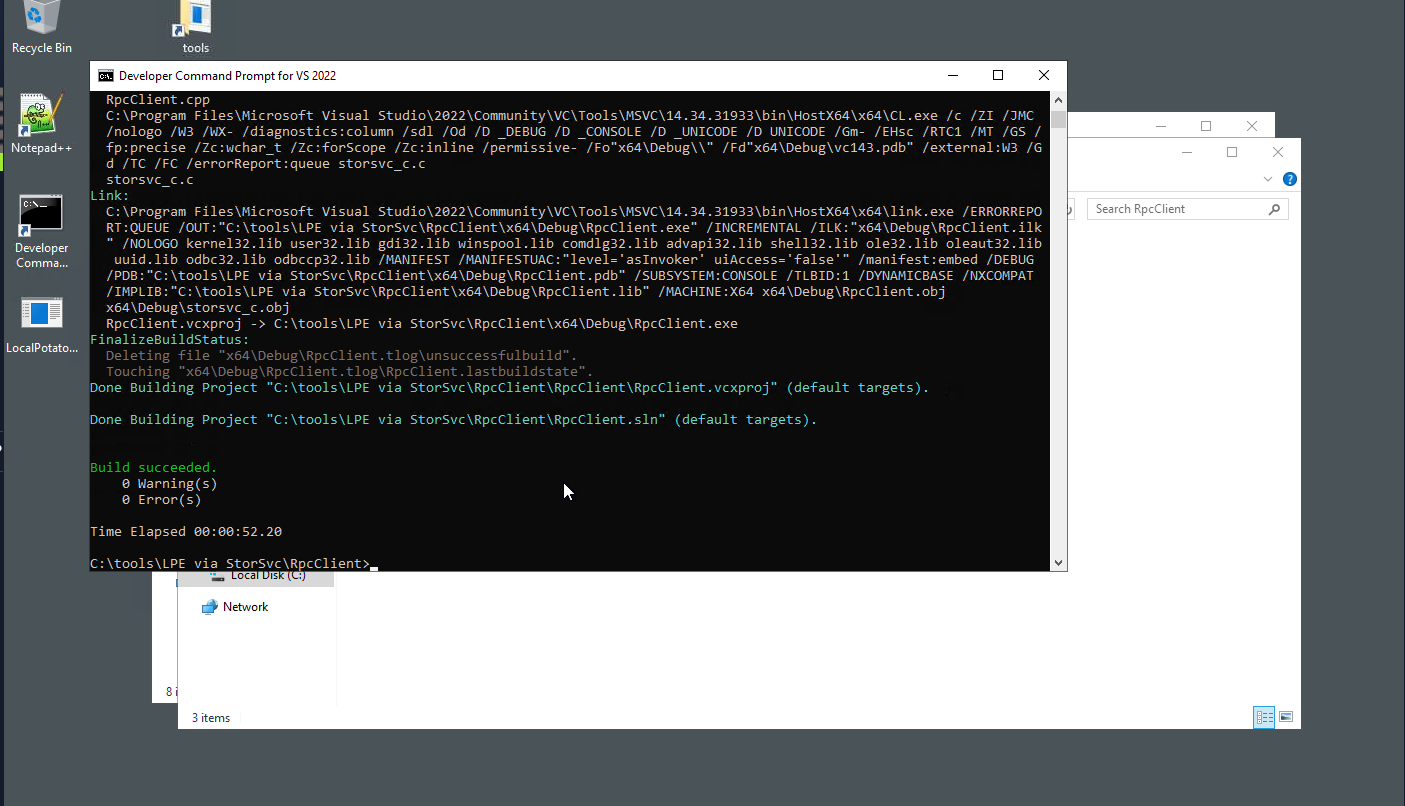
Task: Click the "FinalizeBuildStatus:" console line
Action: pos(170,339)
